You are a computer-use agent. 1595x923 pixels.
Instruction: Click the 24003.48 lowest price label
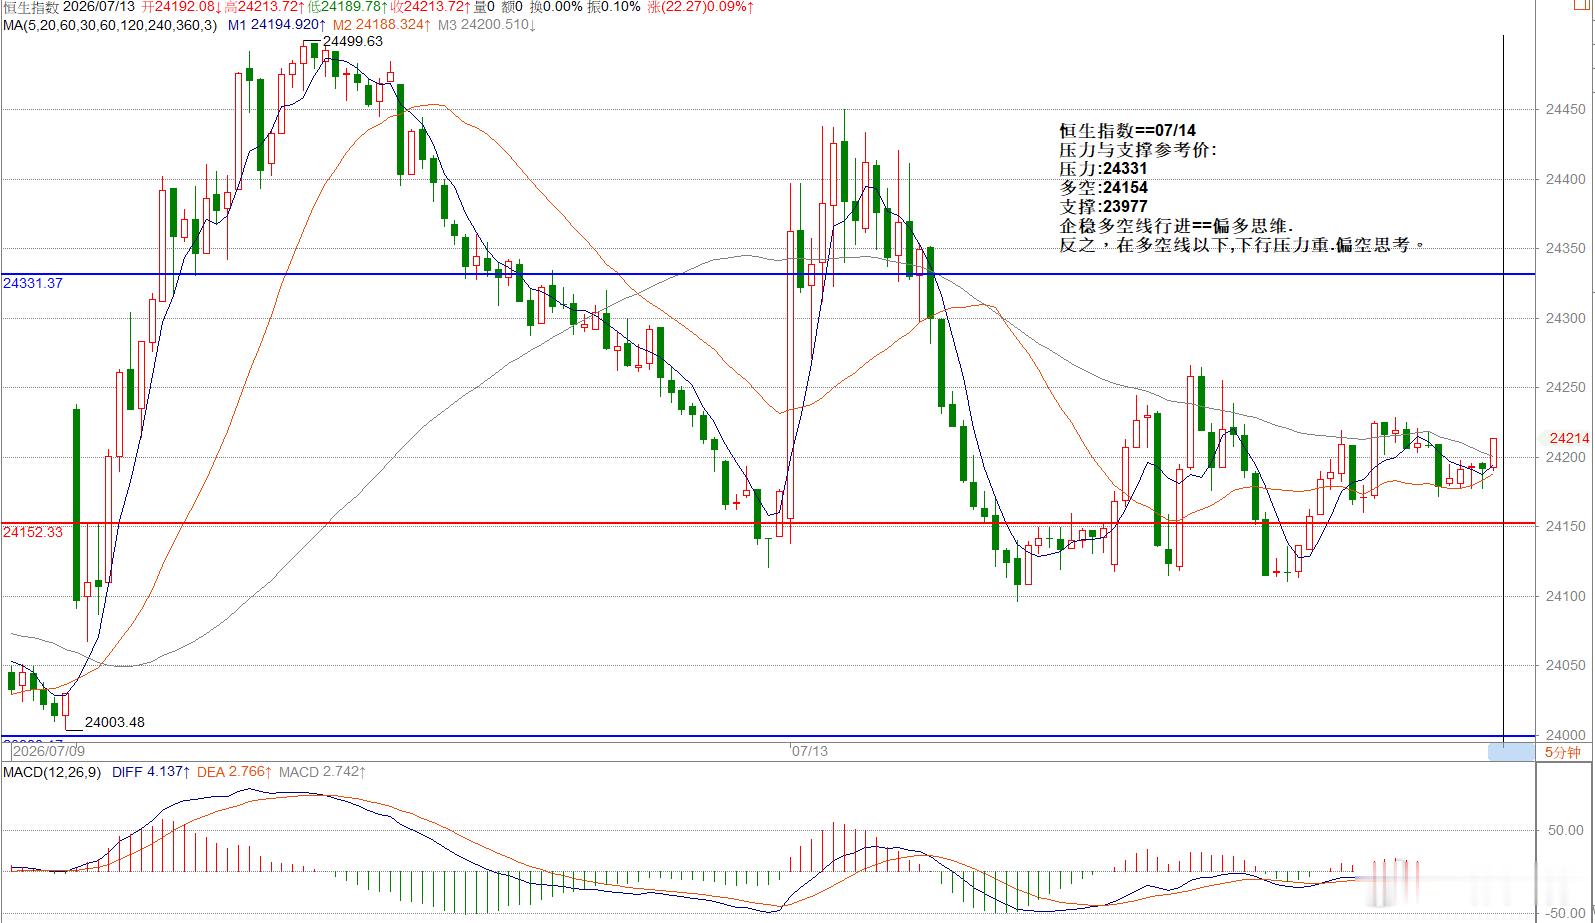(115, 722)
